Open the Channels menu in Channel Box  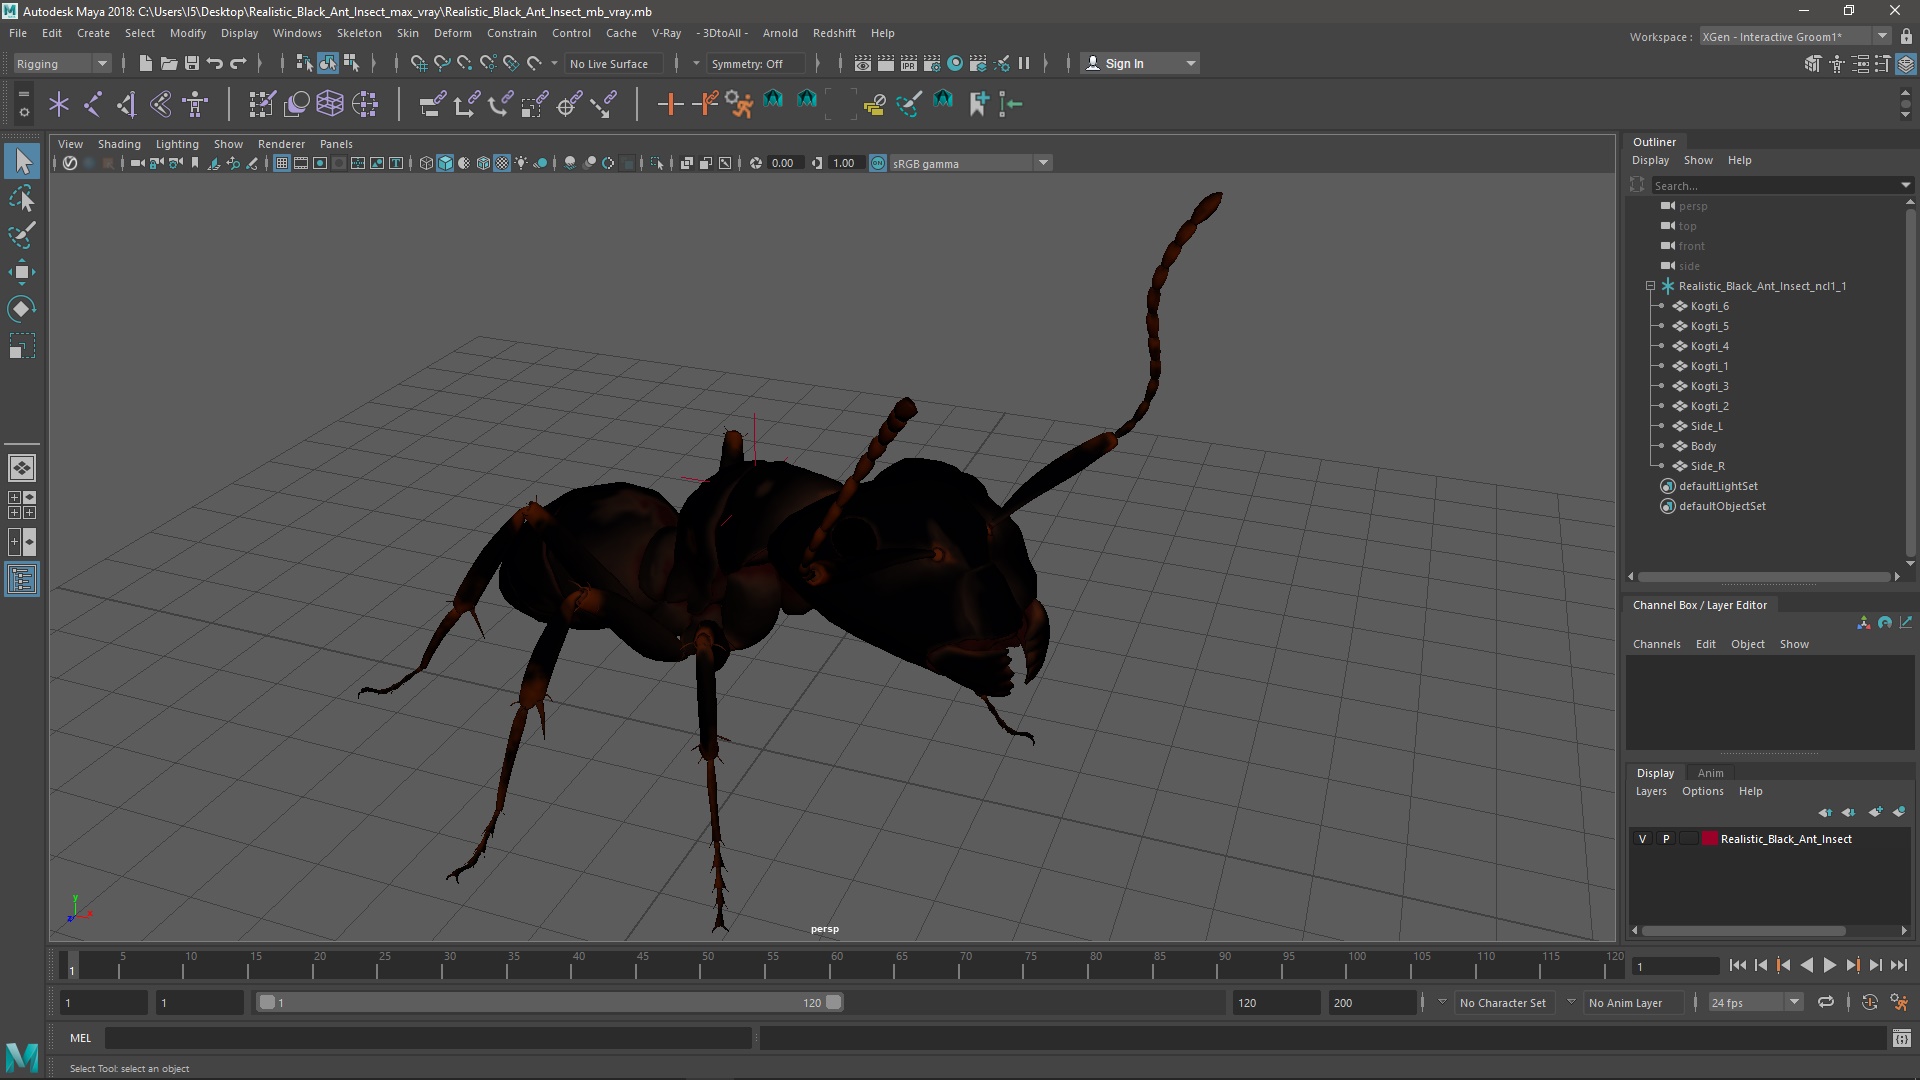1656,644
